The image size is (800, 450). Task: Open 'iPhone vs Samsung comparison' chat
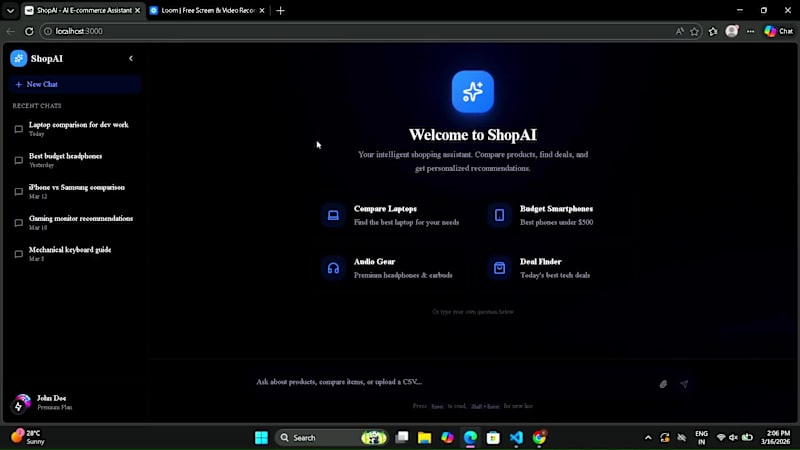(74, 191)
